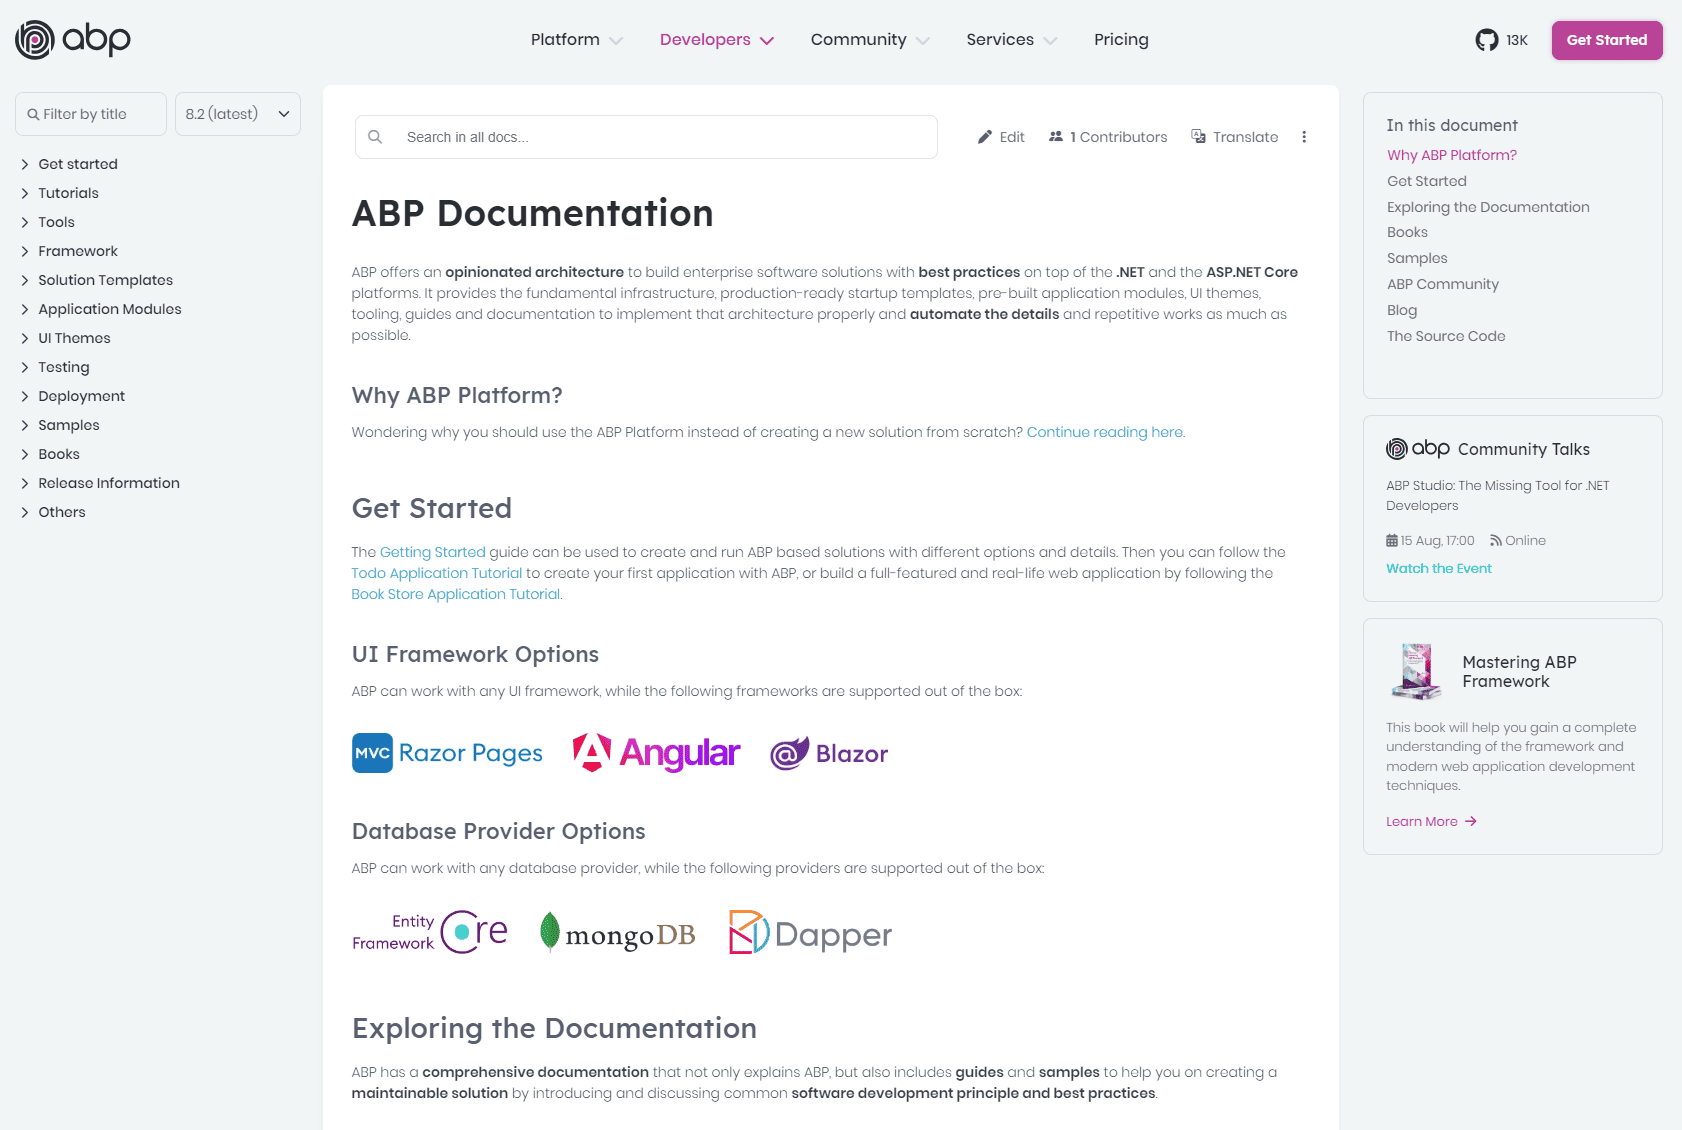The image size is (1682, 1130).
Task: Click the Dapper logo
Action: [x=810, y=933]
